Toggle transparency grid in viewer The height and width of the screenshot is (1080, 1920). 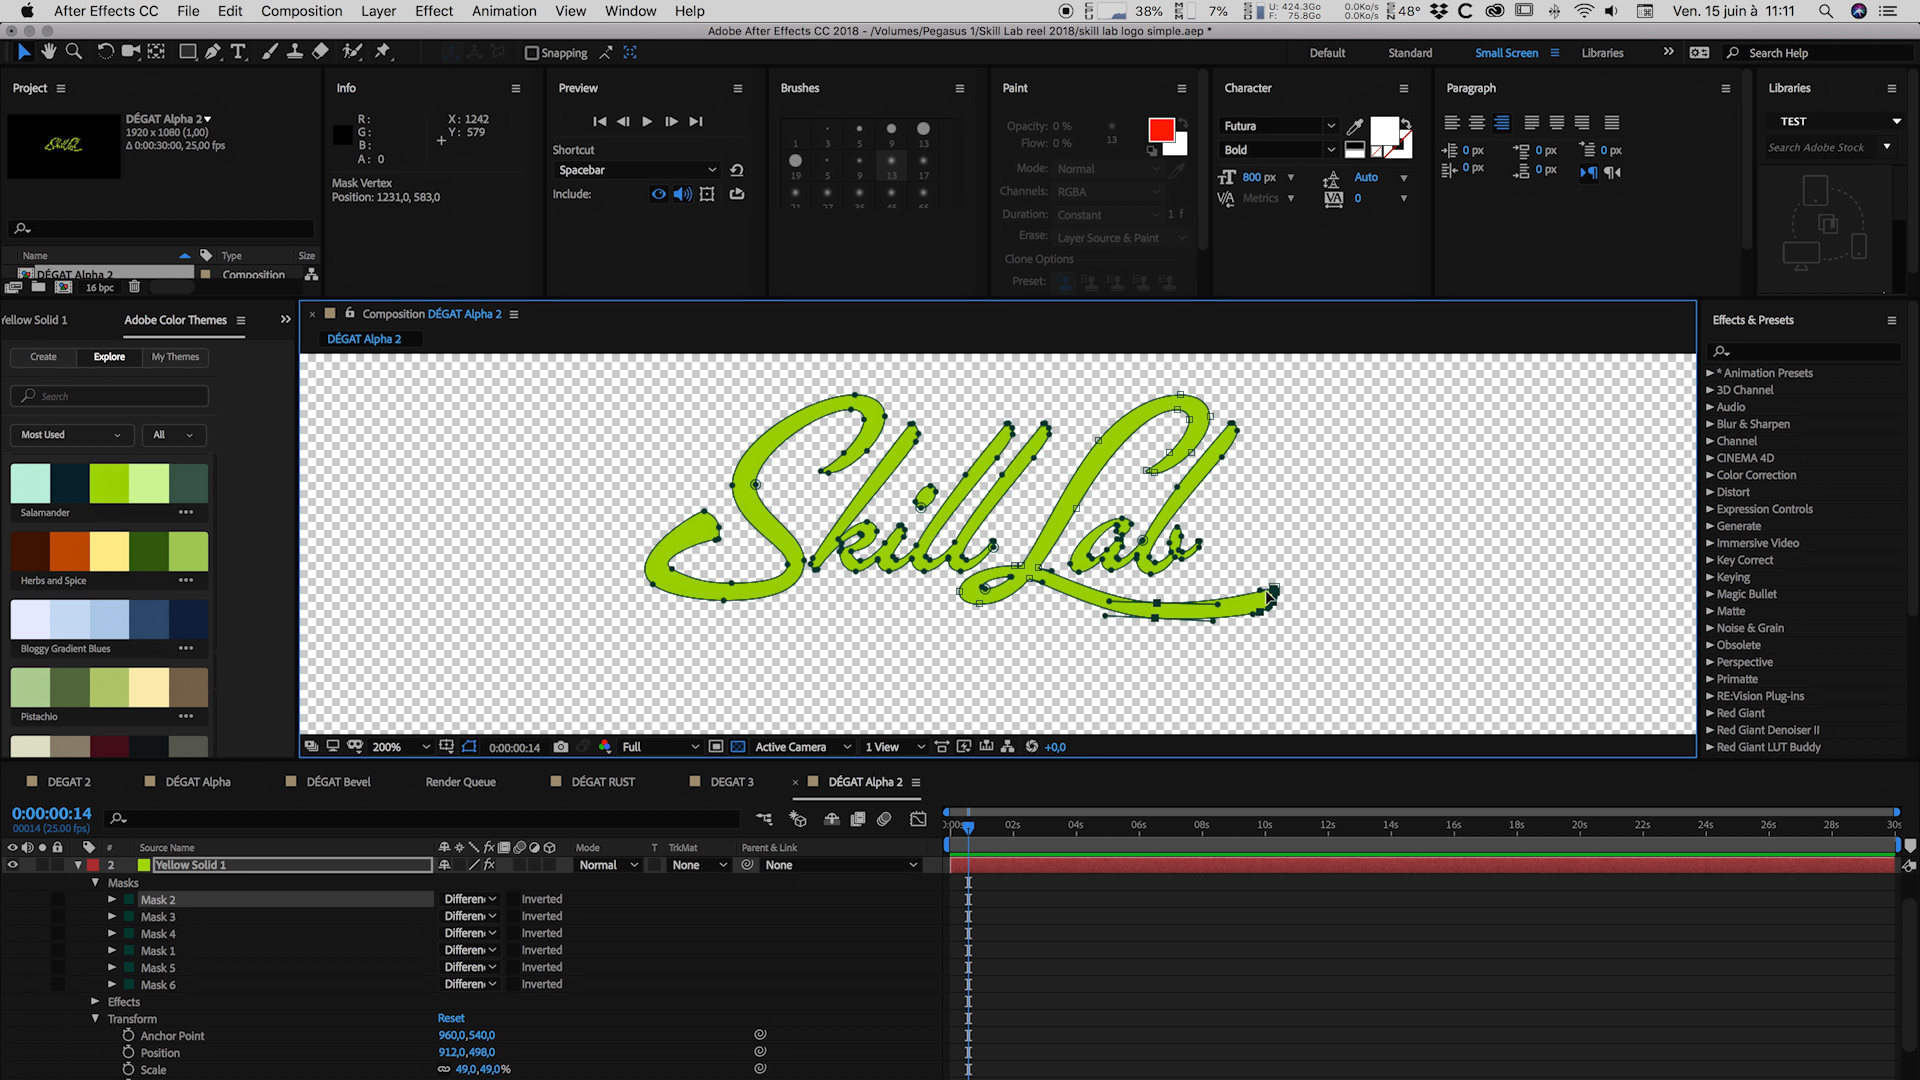coord(738,747)
